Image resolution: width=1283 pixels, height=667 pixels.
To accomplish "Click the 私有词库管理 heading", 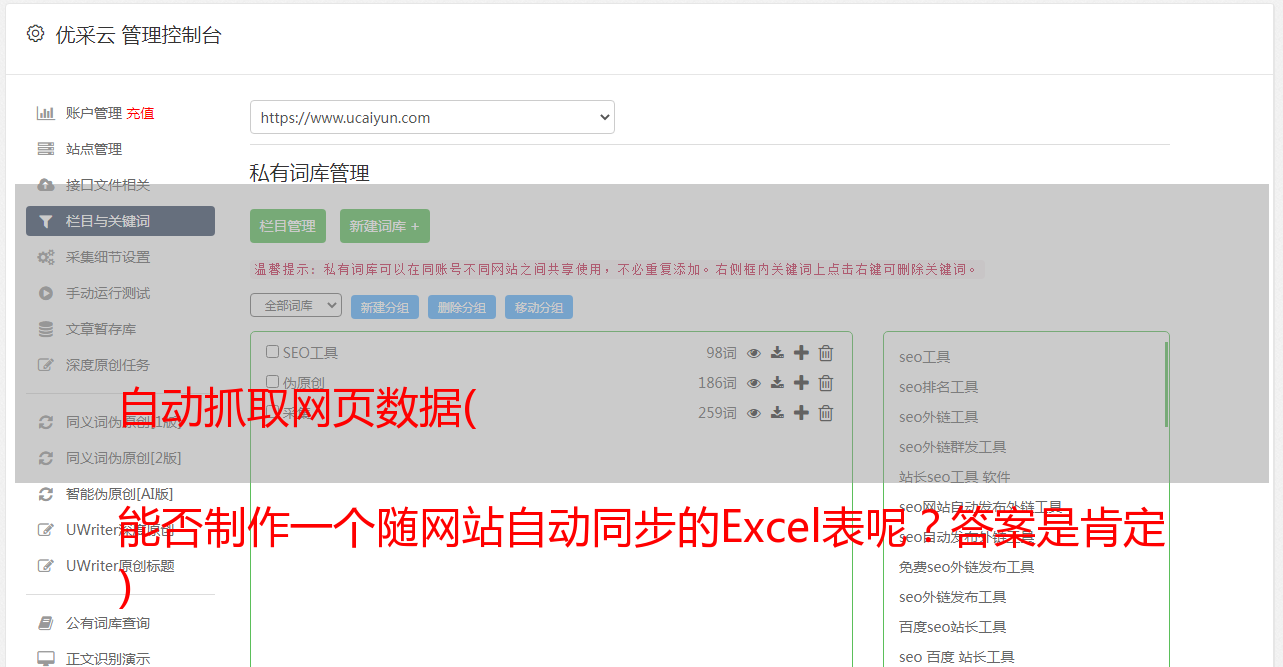I will pos(310,173).
